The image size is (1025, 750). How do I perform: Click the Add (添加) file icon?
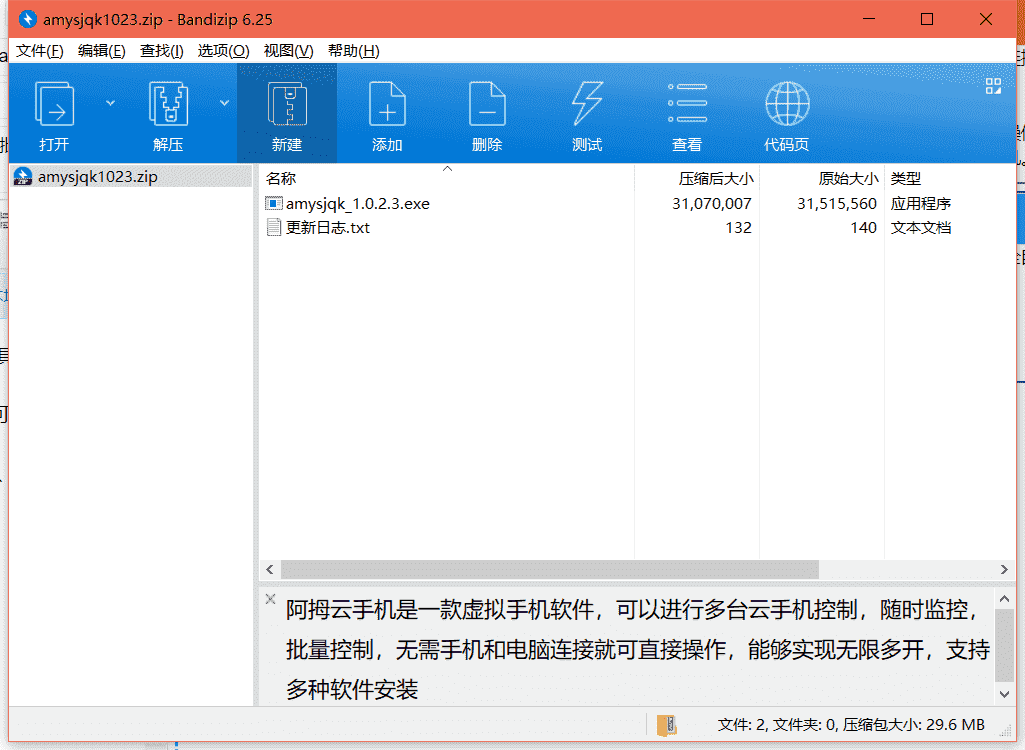(387, 104)
